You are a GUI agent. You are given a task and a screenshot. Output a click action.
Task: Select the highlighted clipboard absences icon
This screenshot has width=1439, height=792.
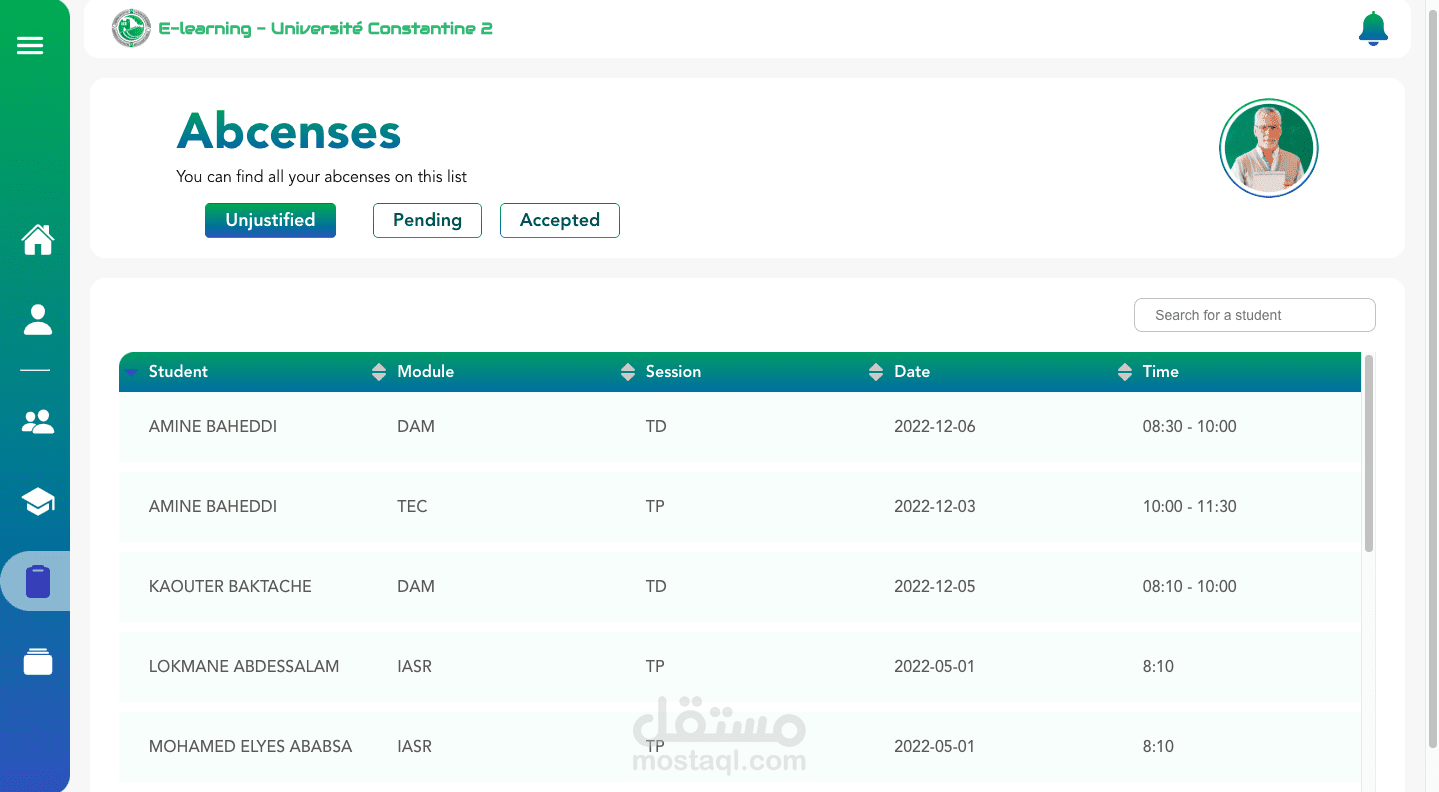coord(37,582)
